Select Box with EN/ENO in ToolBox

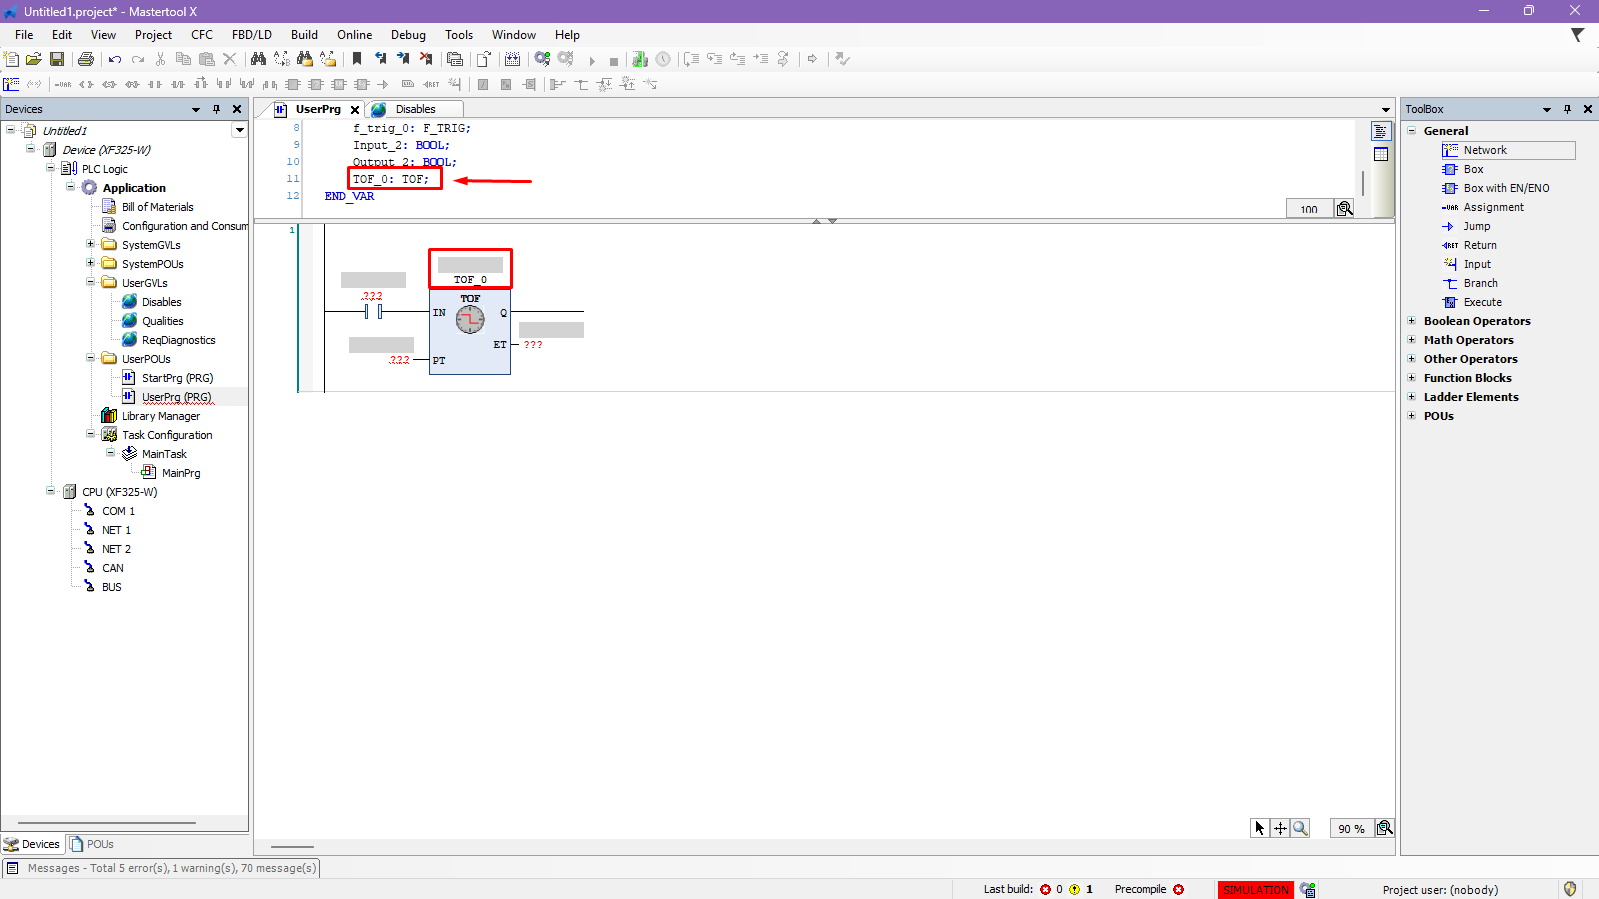1506,188
